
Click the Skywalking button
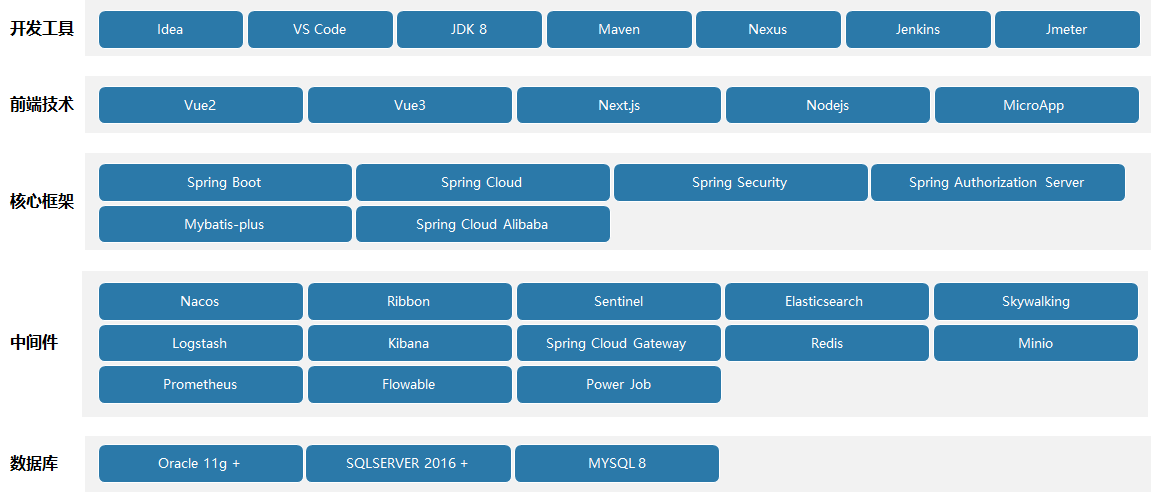tap(1035, 302)
